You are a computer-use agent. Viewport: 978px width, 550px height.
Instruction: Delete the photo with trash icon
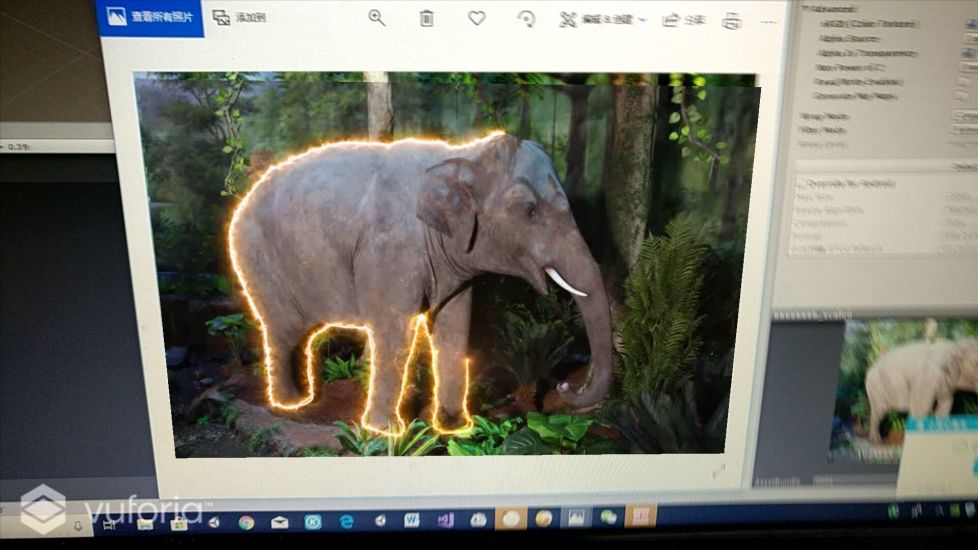tap(427, 18)
